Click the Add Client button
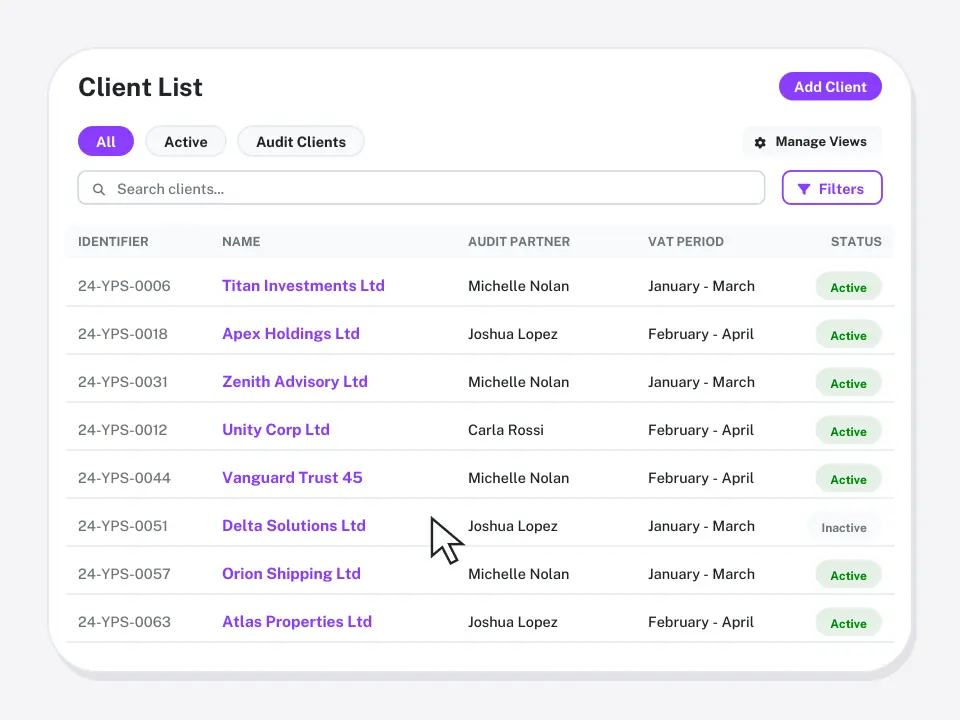This screenshot has height=720, width=960. pyautogui.click(x=830, y=86)
